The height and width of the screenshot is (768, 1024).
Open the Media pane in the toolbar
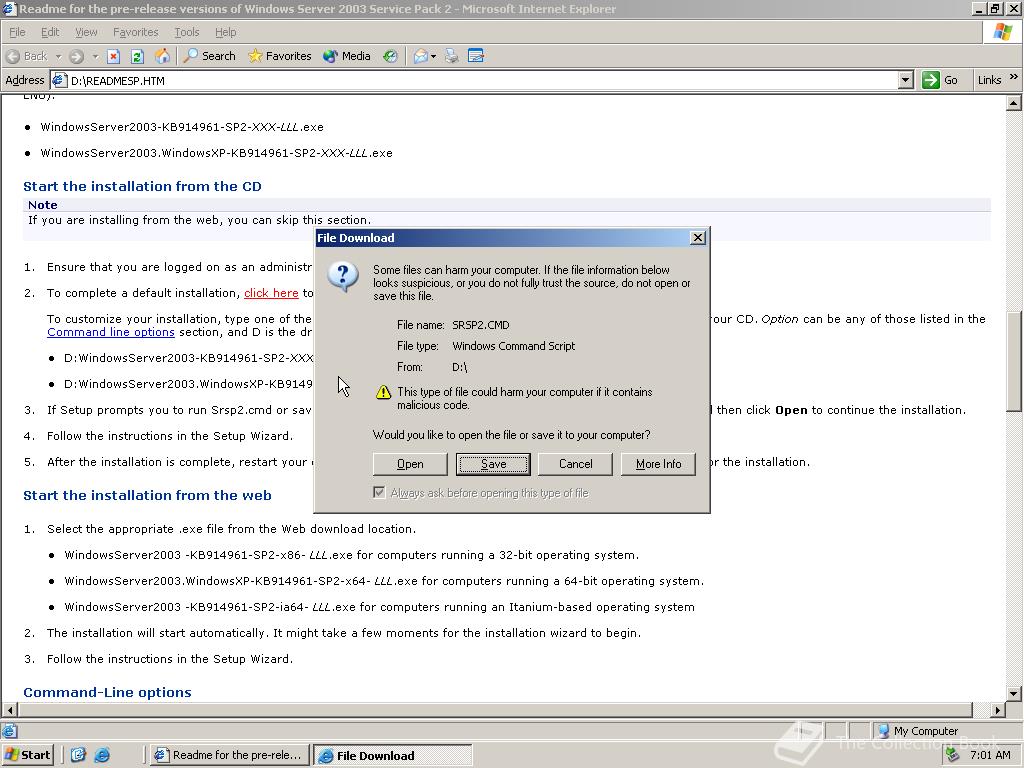tap(347, 56)
